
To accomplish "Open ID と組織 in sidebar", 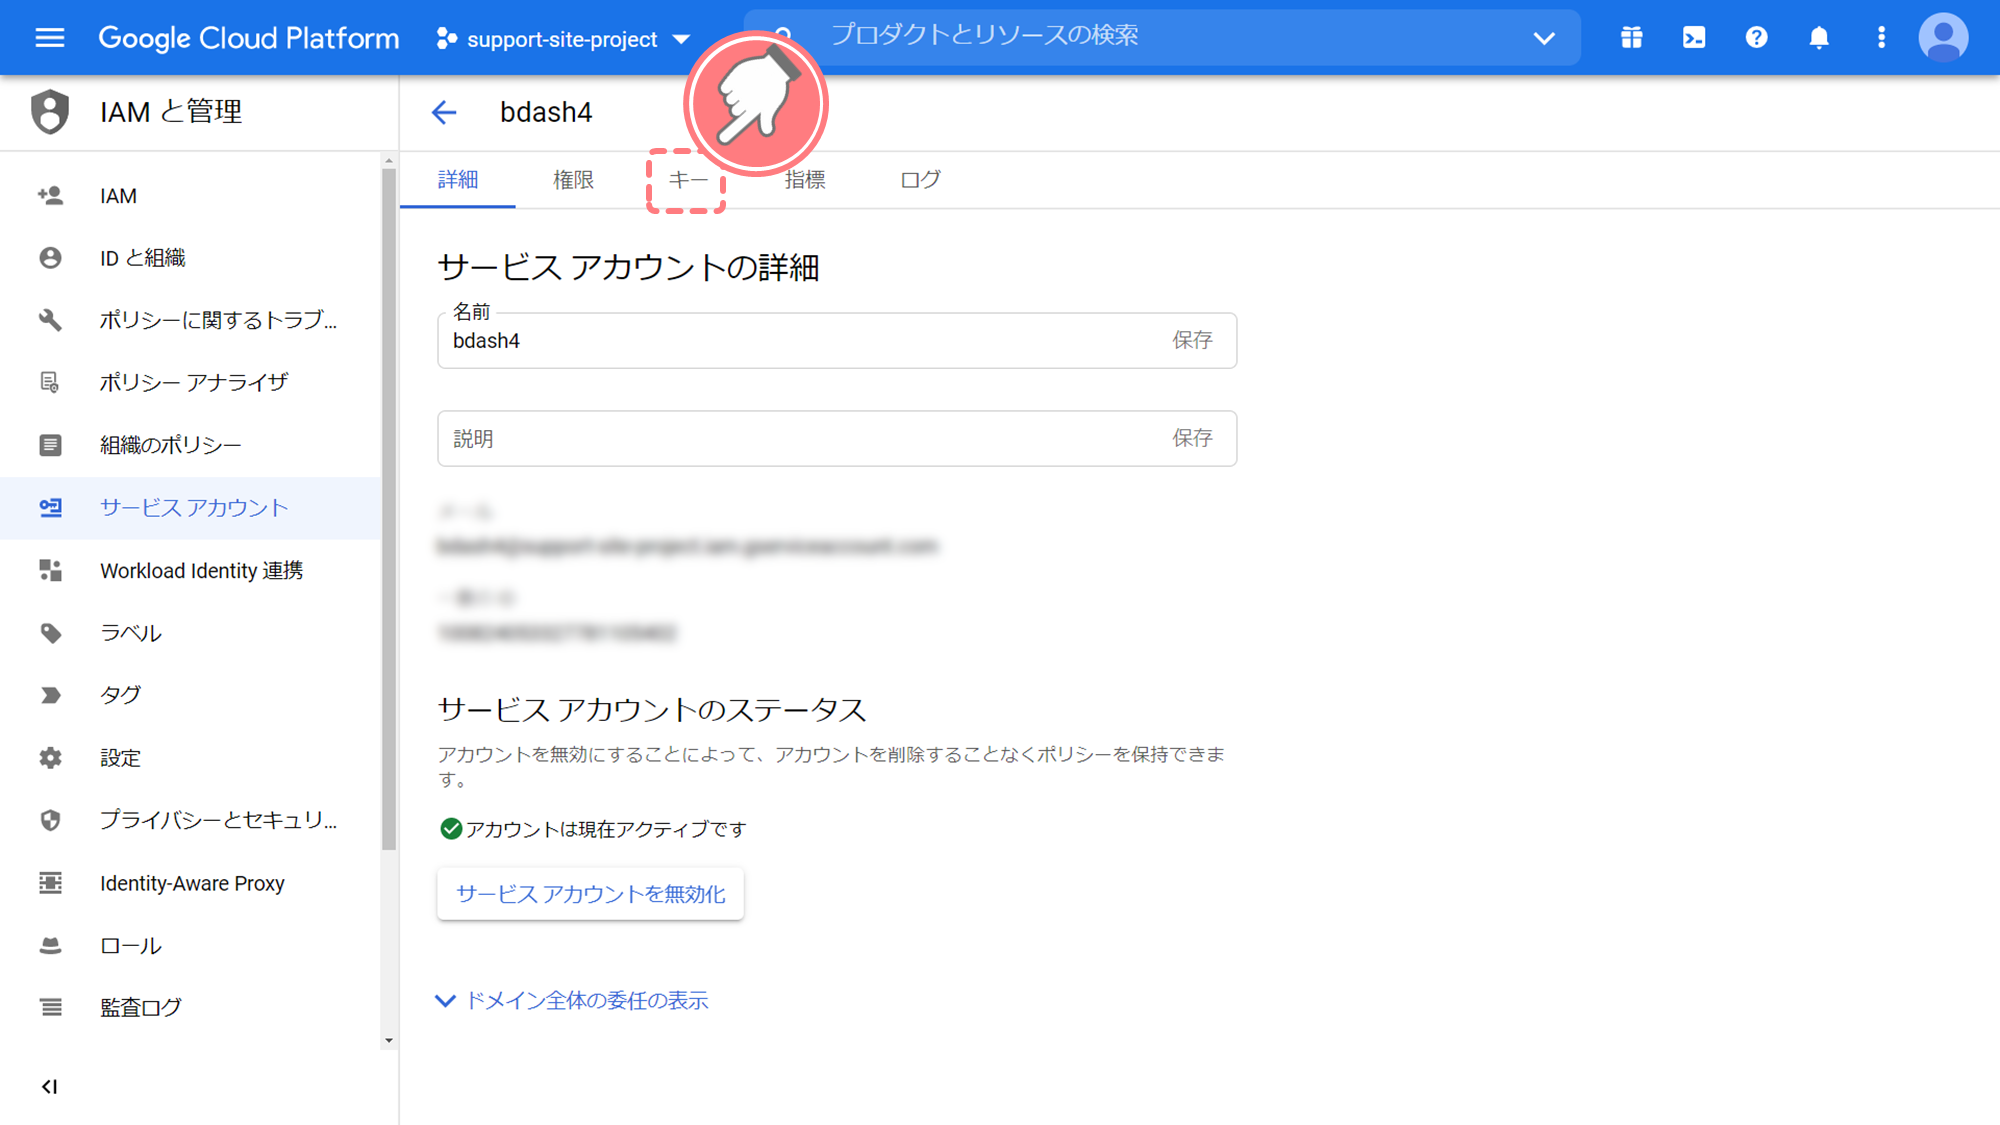I will tap(190, 258).
